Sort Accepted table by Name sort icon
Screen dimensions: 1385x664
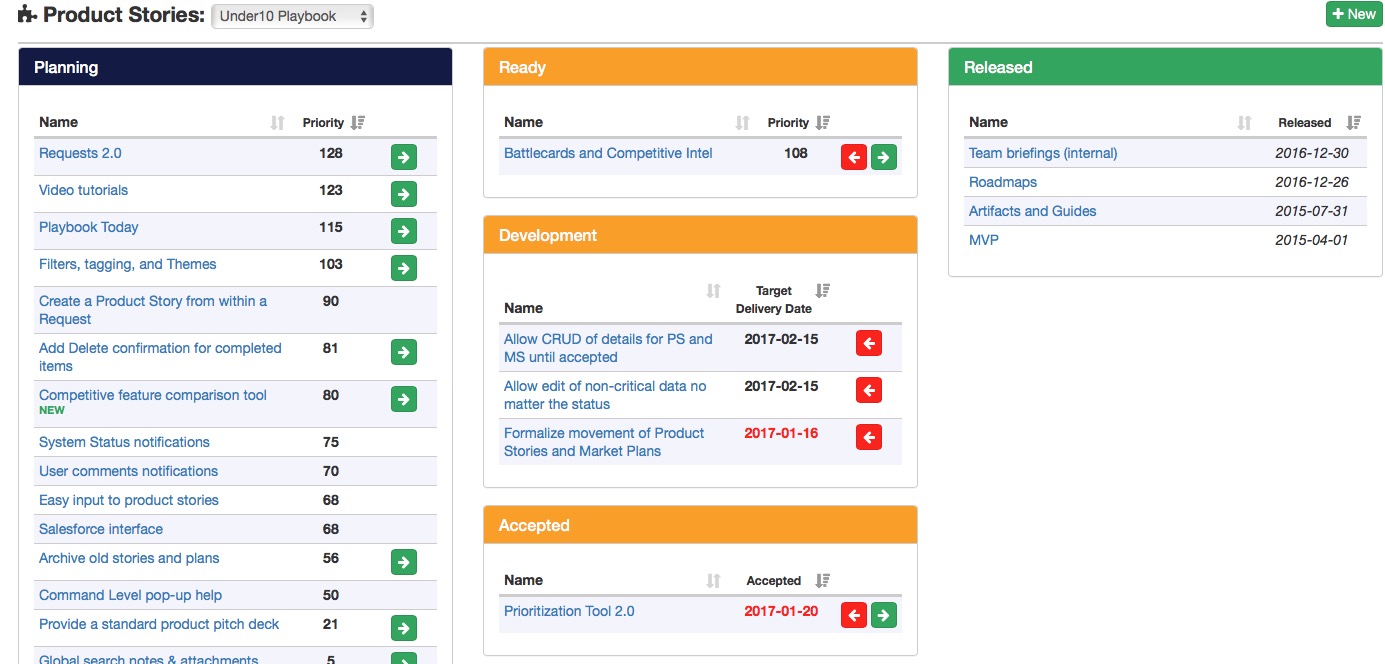point(713,581)
